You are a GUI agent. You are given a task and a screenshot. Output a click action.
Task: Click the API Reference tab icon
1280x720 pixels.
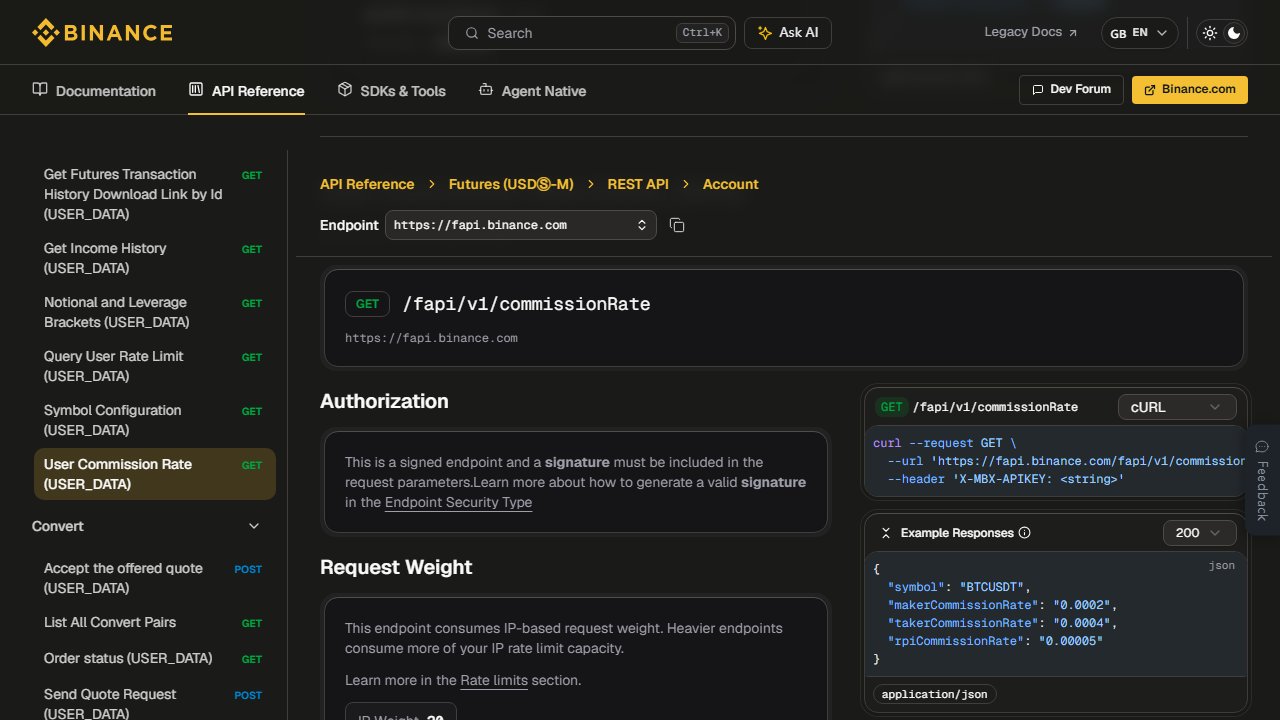[196, 90]
